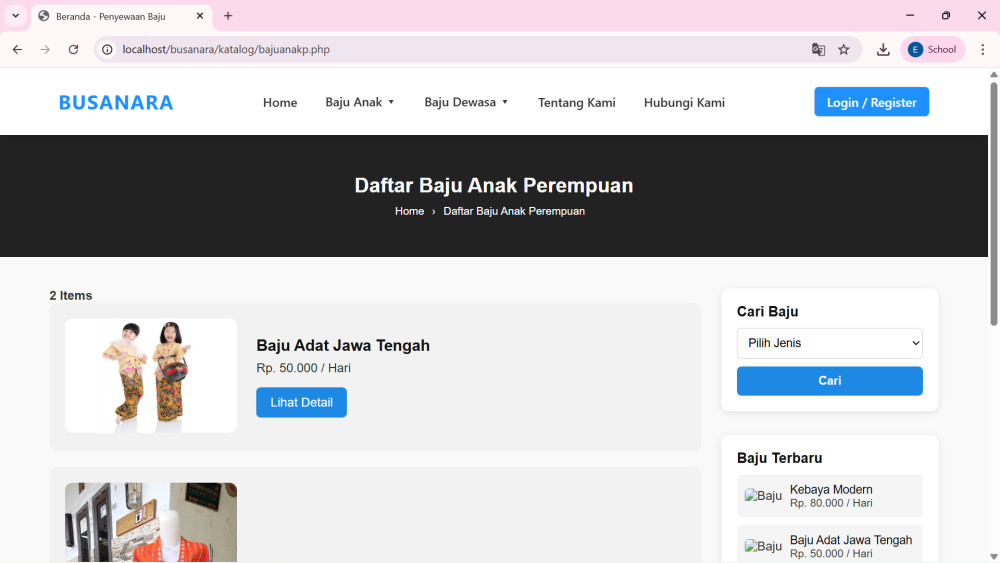
Task: Open the browser downloads icon
Action: (883, 49)
